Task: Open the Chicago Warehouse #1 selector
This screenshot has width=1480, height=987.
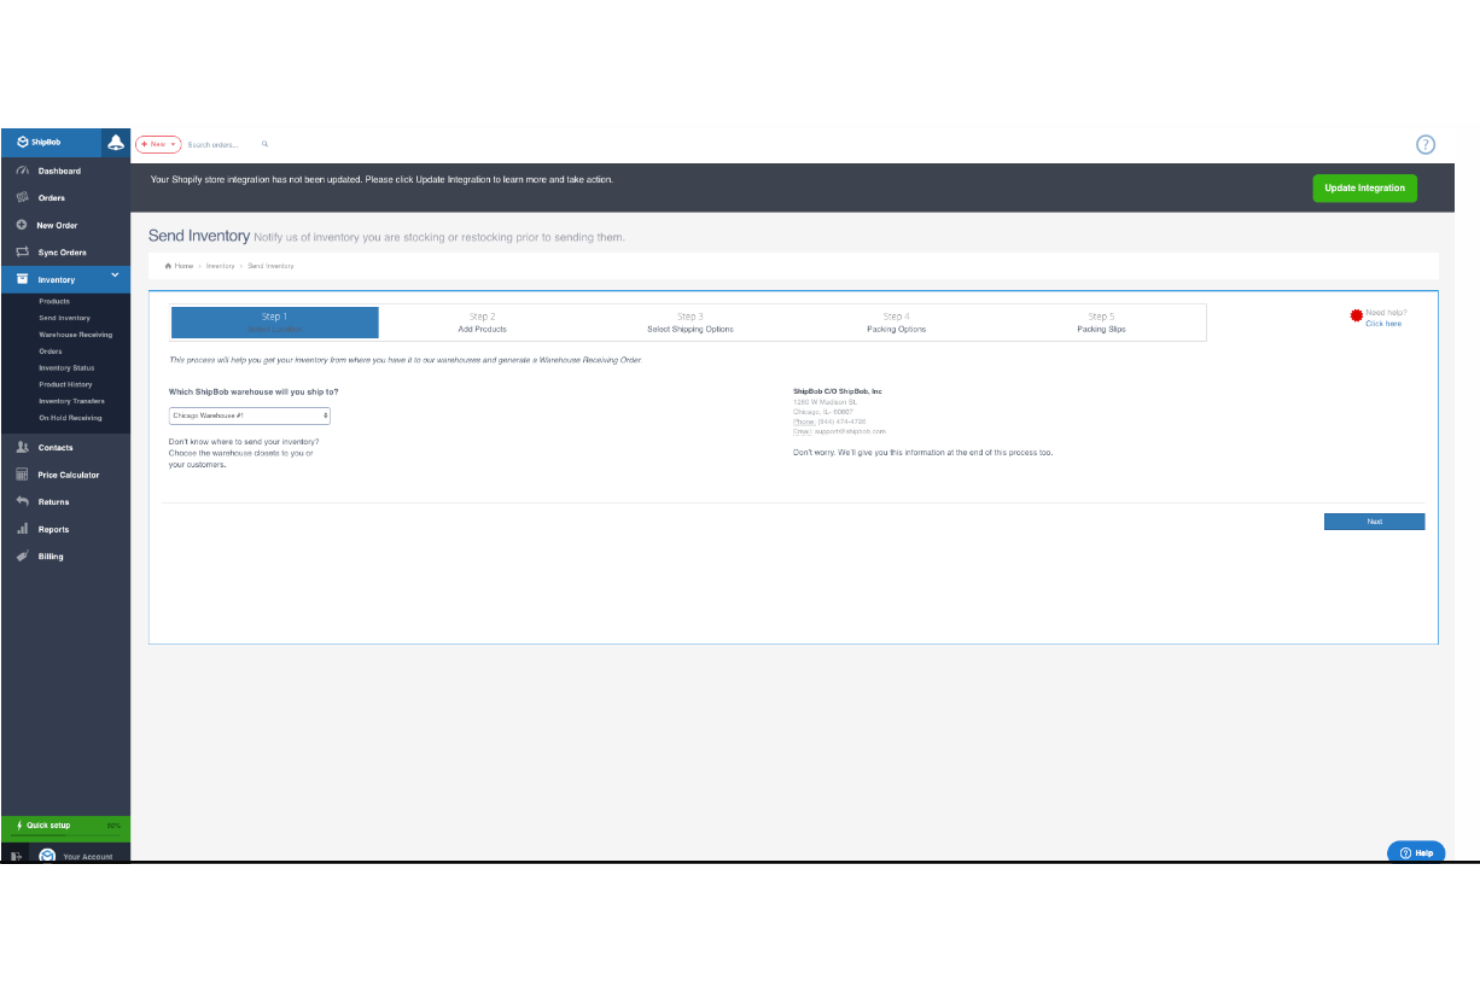Action: coord(249,415)
